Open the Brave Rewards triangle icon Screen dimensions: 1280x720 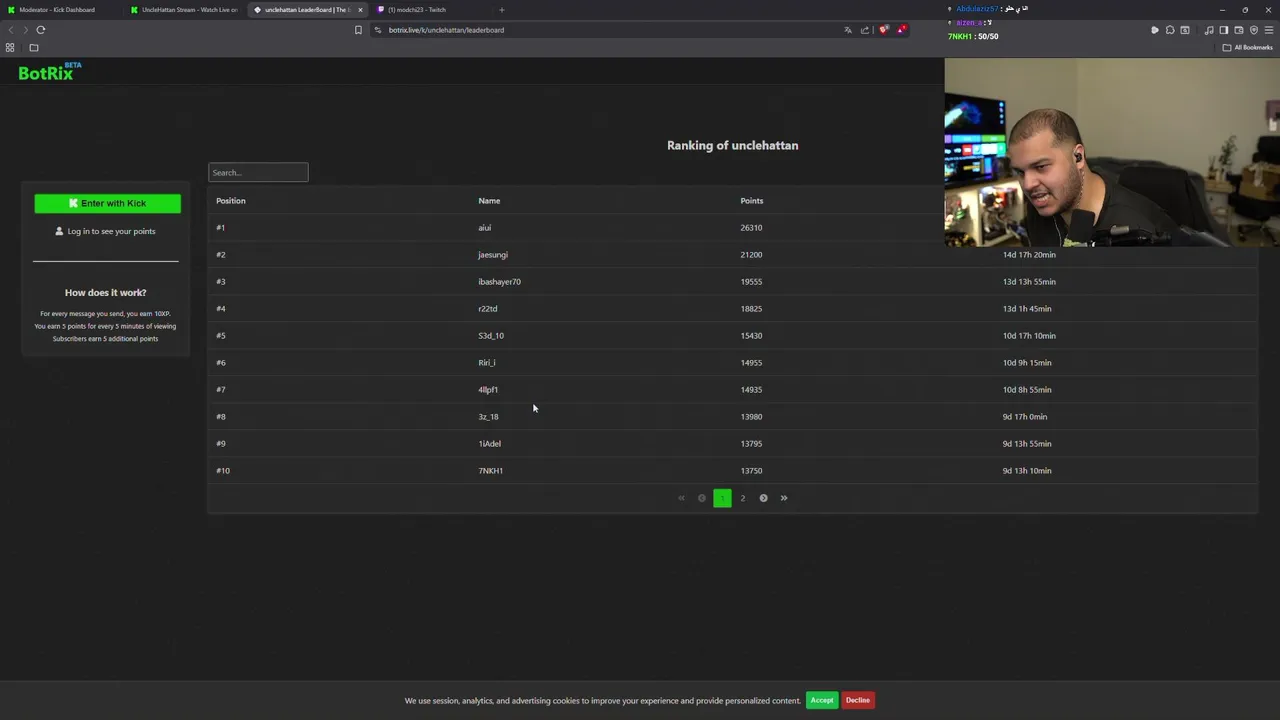tap(901, 30)
